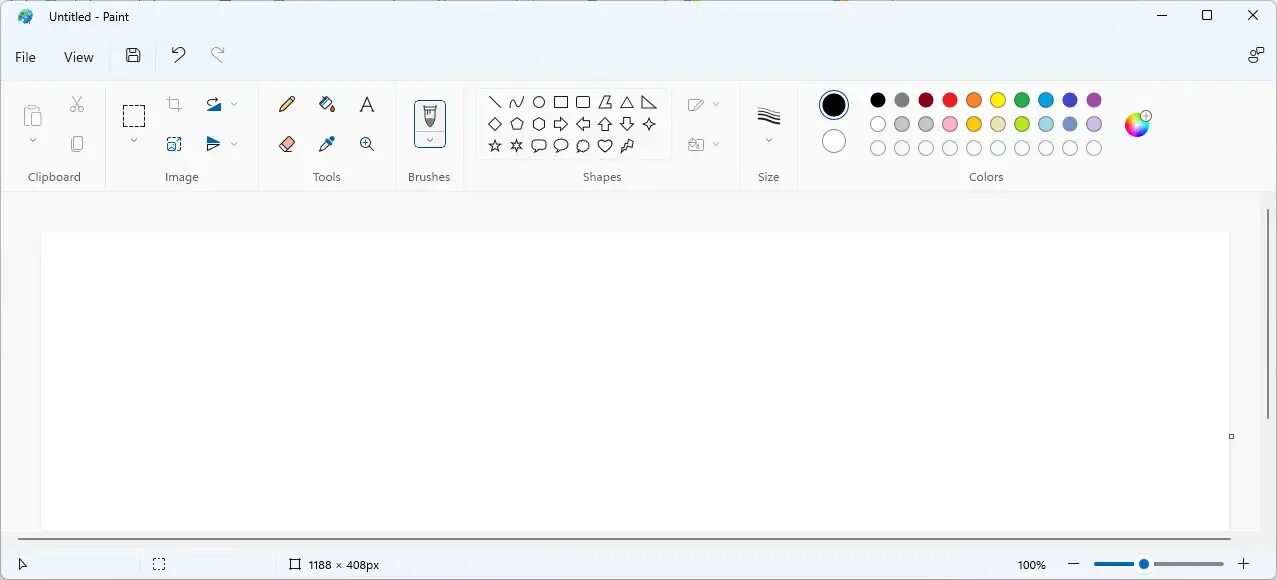This screenshot has width=1277, height=580.
Task: Click the vertical scrollbar
Action: pyautogui.click(x=1268, y=314)
